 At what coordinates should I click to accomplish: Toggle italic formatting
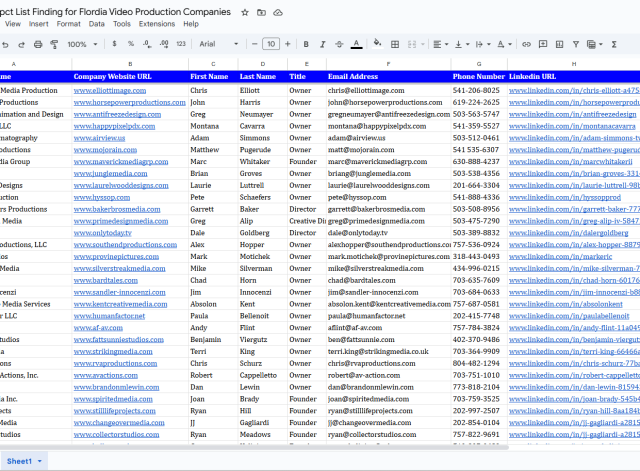click(322, 44)
